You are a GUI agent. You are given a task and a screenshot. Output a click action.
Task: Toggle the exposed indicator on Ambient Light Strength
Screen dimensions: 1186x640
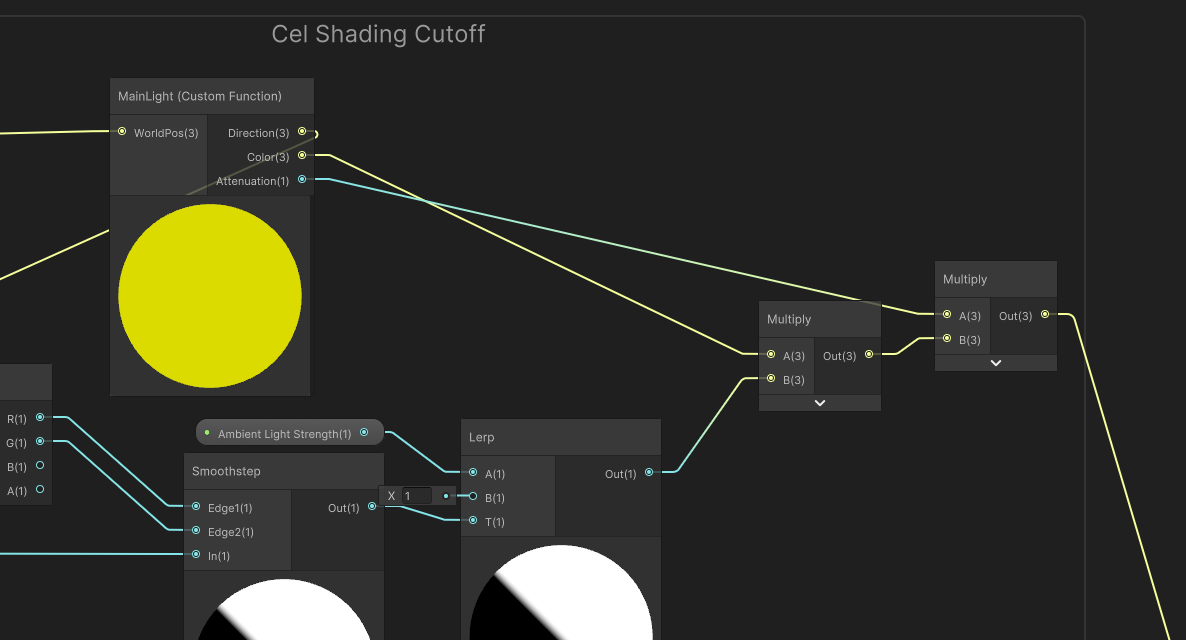[208, 432]
